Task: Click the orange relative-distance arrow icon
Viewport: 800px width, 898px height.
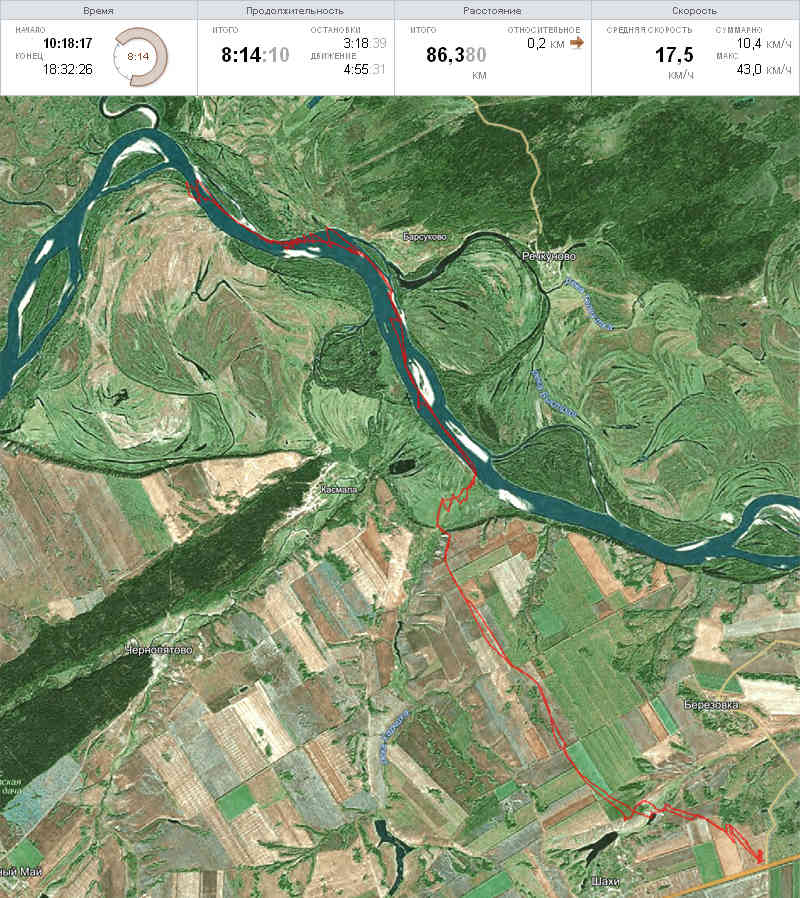Action: pyautogui.click(x=577, y=42)
